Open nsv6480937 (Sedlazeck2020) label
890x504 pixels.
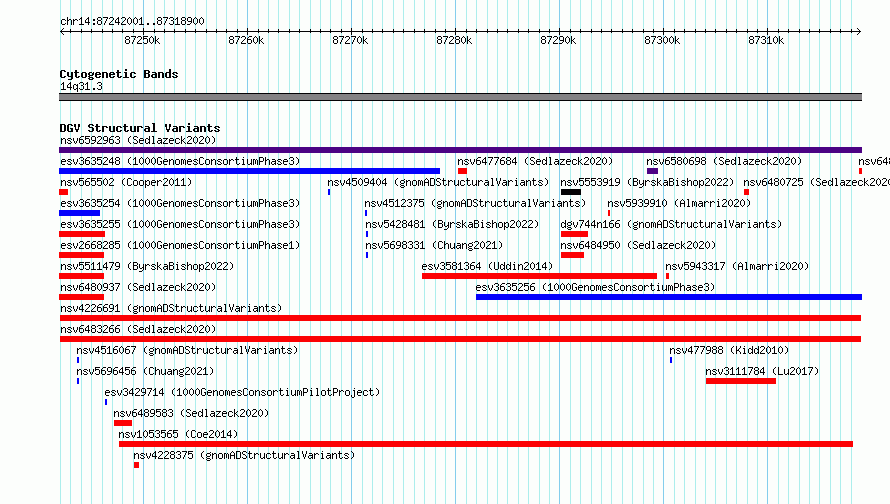138,287
